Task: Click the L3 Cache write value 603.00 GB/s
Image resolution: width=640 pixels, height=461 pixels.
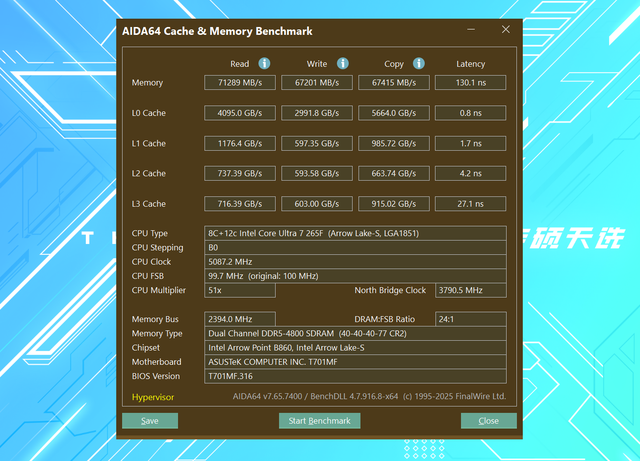Action: [x=317, y=204]
